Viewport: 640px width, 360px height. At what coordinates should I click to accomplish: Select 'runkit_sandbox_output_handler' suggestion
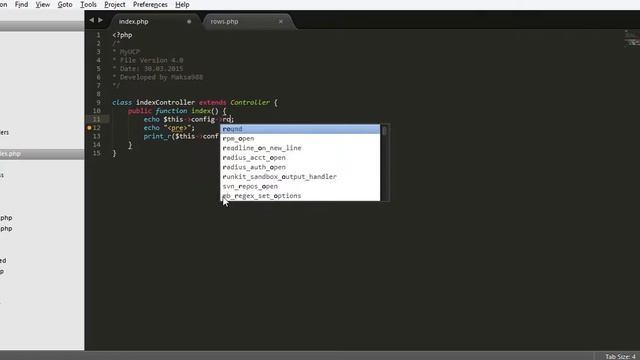coord(300,177)
